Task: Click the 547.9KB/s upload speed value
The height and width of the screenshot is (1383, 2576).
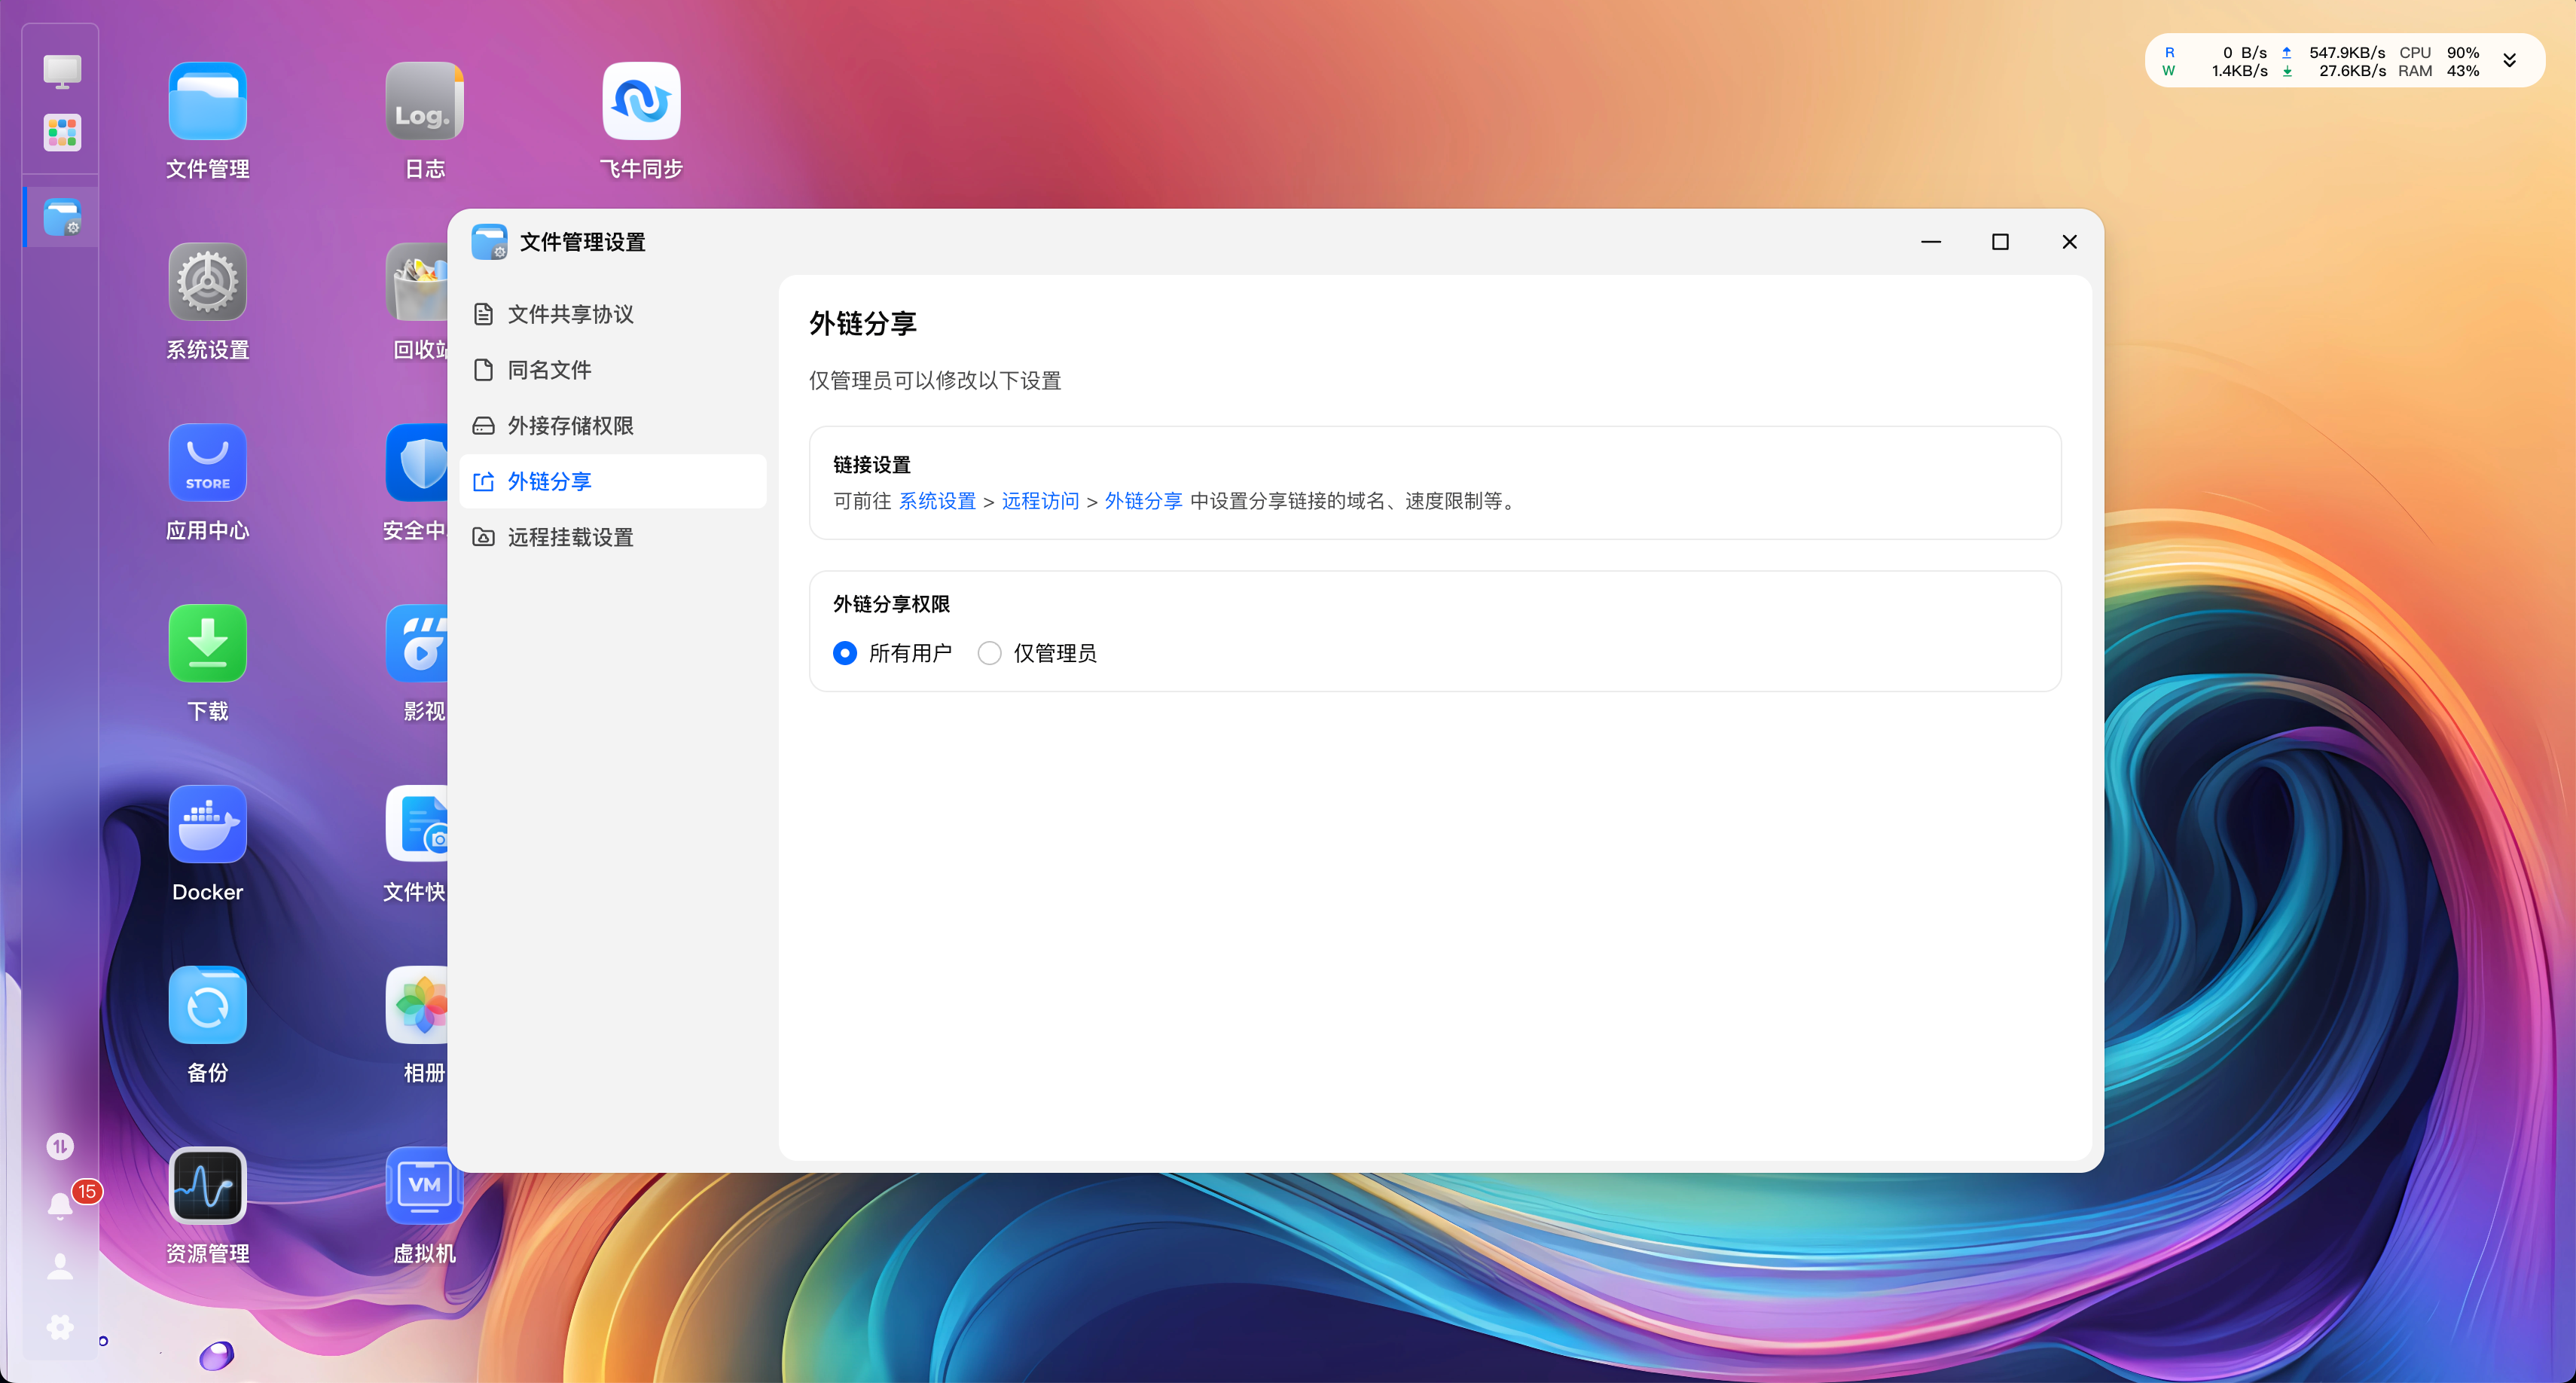Action: tap(2346, 52)
